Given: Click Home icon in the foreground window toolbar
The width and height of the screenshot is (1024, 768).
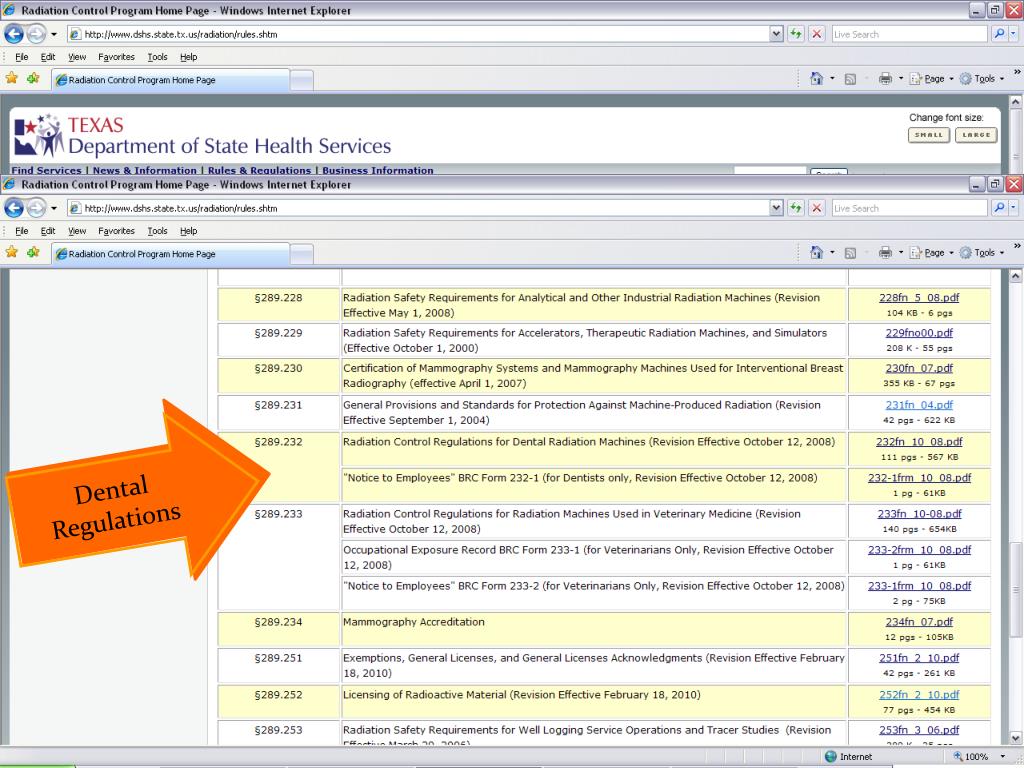Looking at the screenshot, I should [817, 254].
